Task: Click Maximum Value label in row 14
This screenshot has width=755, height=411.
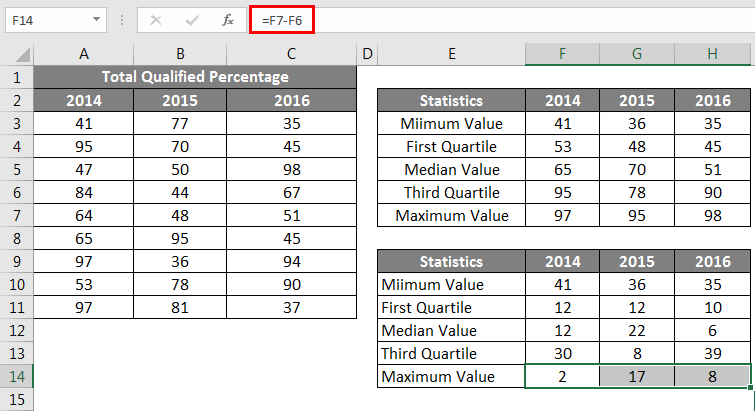Action: coord(452,376)
